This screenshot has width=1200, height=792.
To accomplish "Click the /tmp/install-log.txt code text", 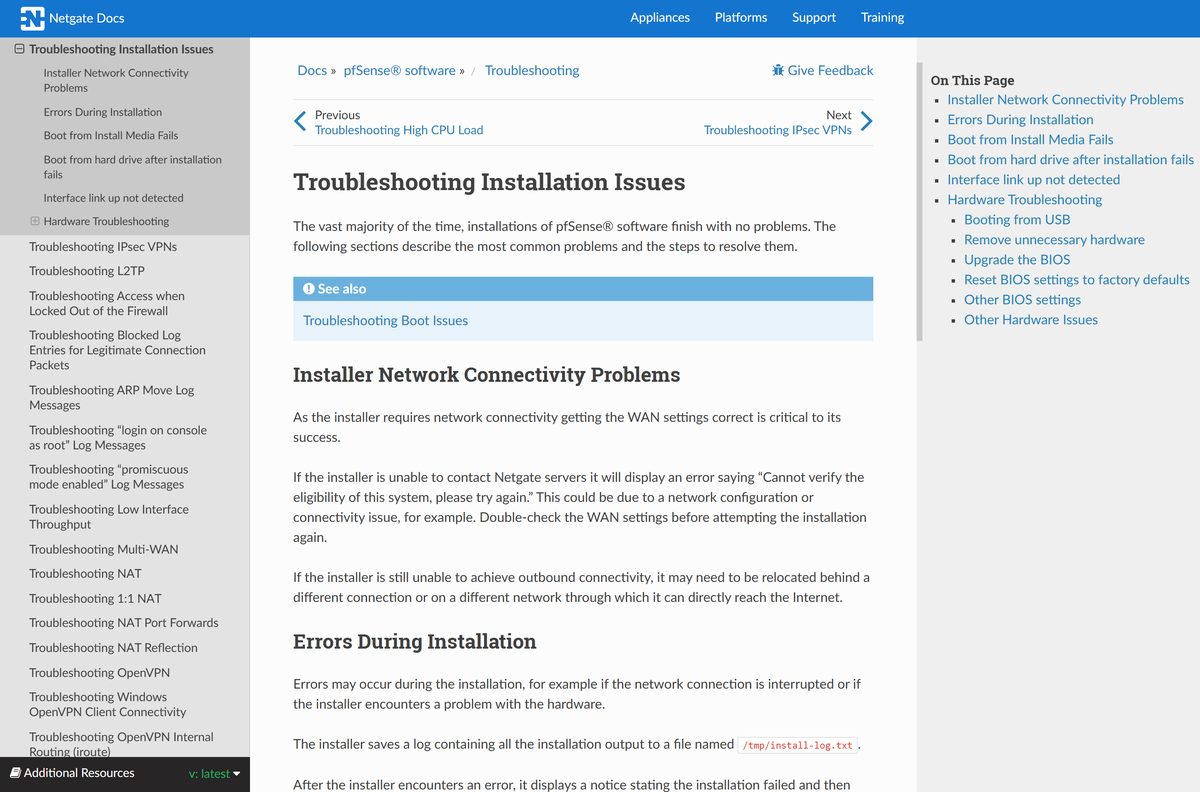I will pyautogui.click(x=798, y=745).
